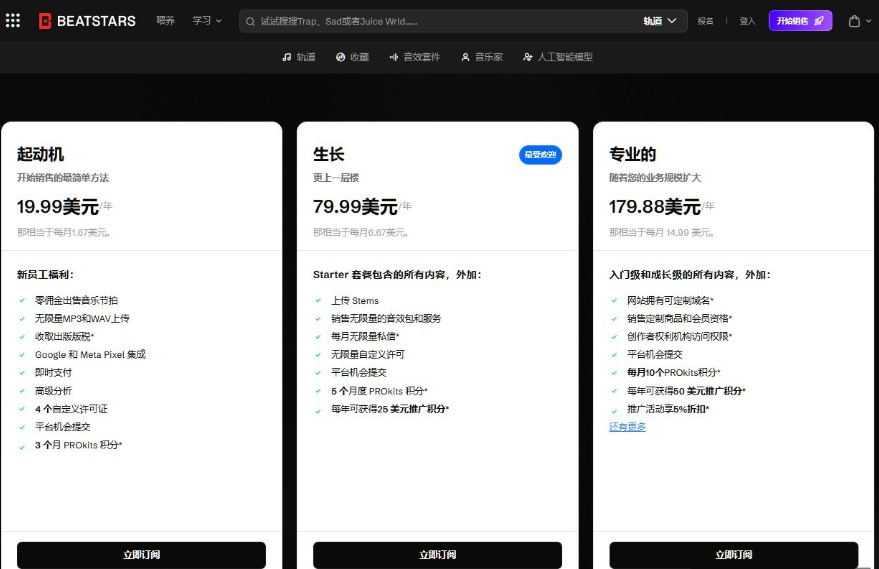Click the 无限量MP3和WAV上传 feature
879x569 pixels.
pyautogui.click(x=82, y=318)
